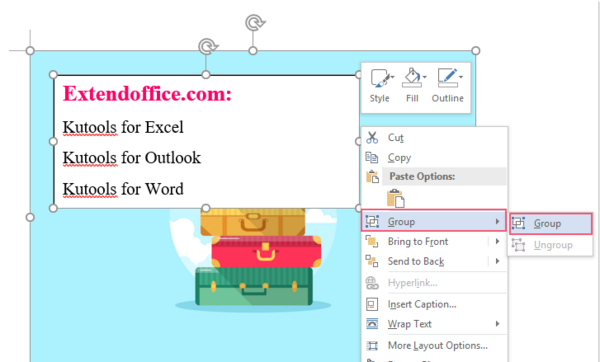Click the Wrap Text icon

click(372, 324)
